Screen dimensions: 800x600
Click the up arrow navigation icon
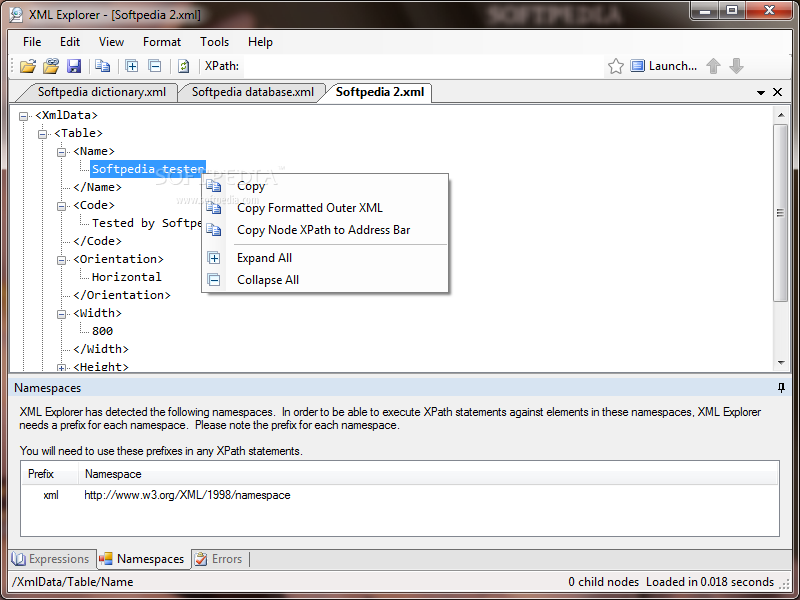713,66
